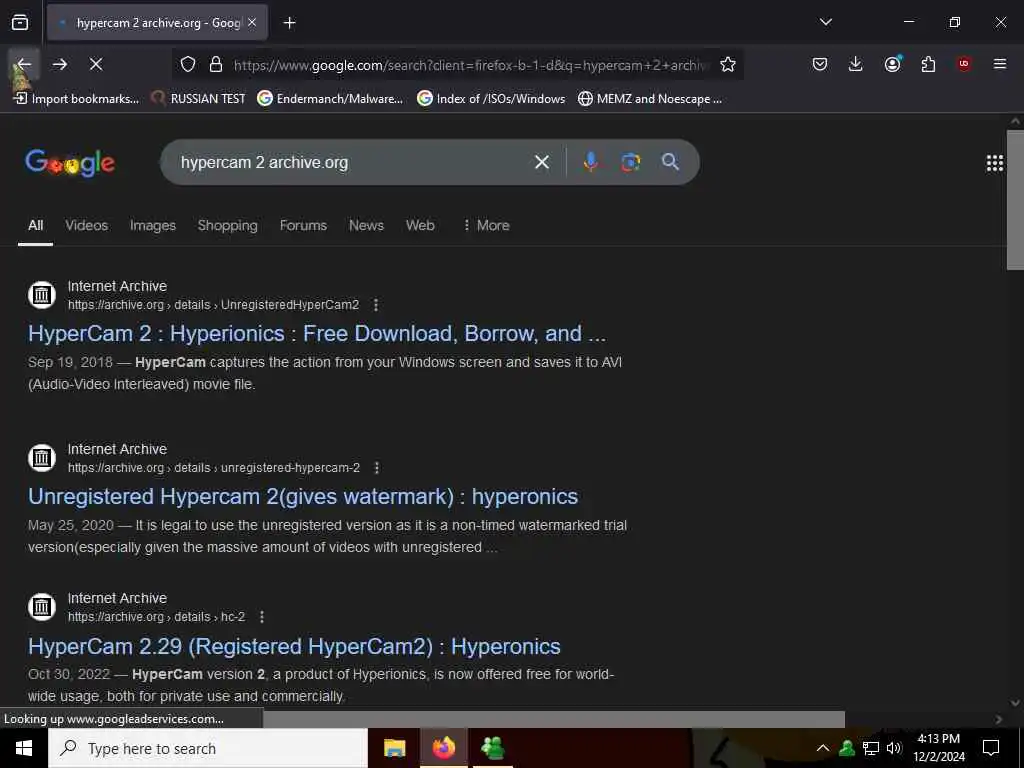The height and width of the screenshot is (768, 1024).
Task: Click the padlock site info icon
Action: point(216,64)
